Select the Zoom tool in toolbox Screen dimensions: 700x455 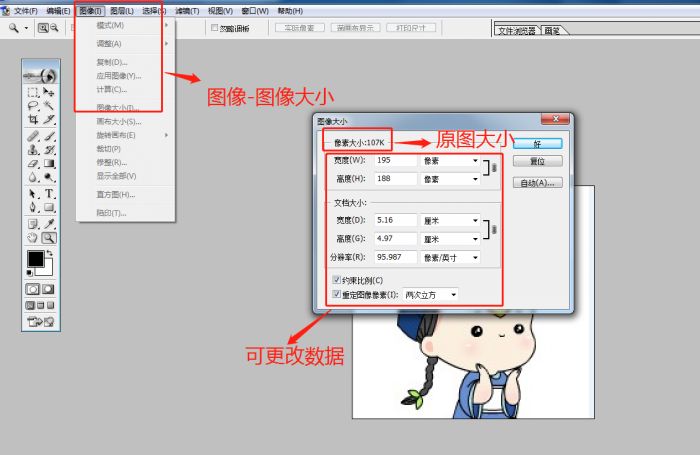coord(49,238)
